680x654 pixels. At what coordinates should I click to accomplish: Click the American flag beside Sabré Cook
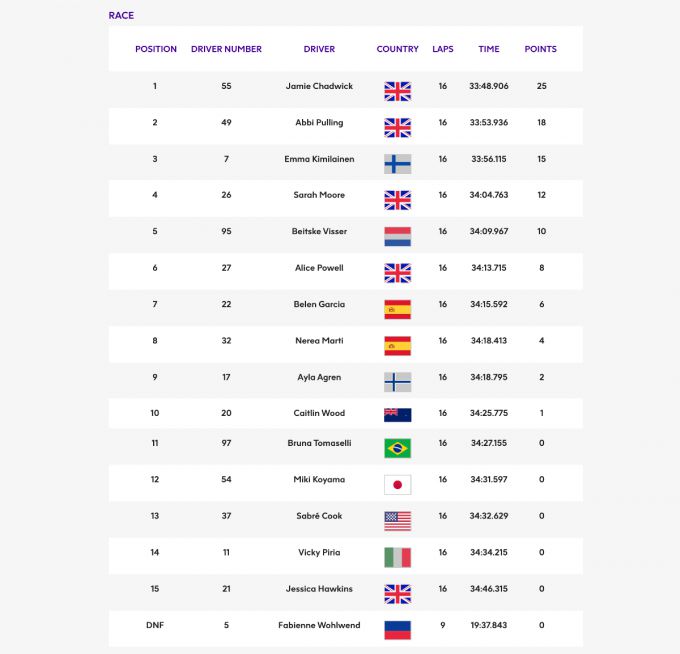pyautogui.click(x=397, y=520)
